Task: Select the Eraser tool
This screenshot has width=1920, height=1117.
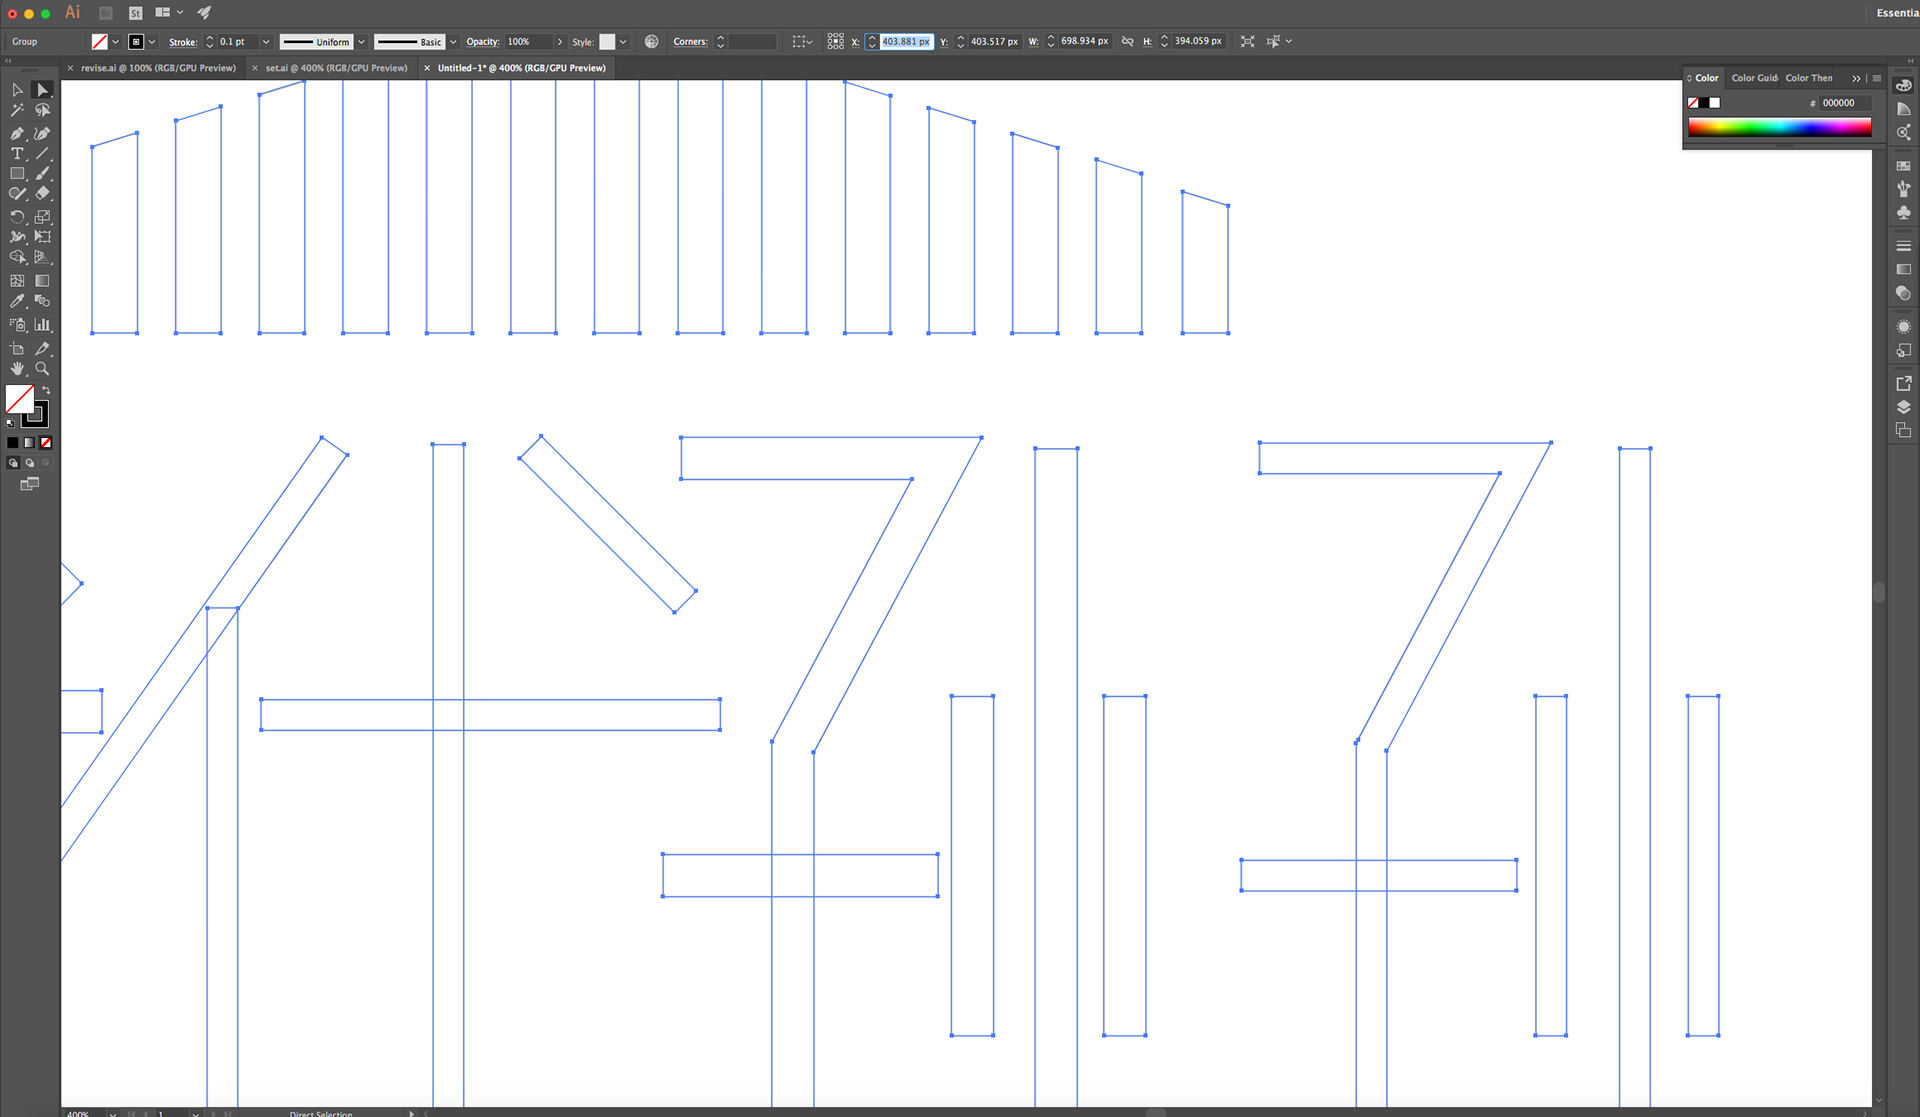Action: click(x=42, y=194)
